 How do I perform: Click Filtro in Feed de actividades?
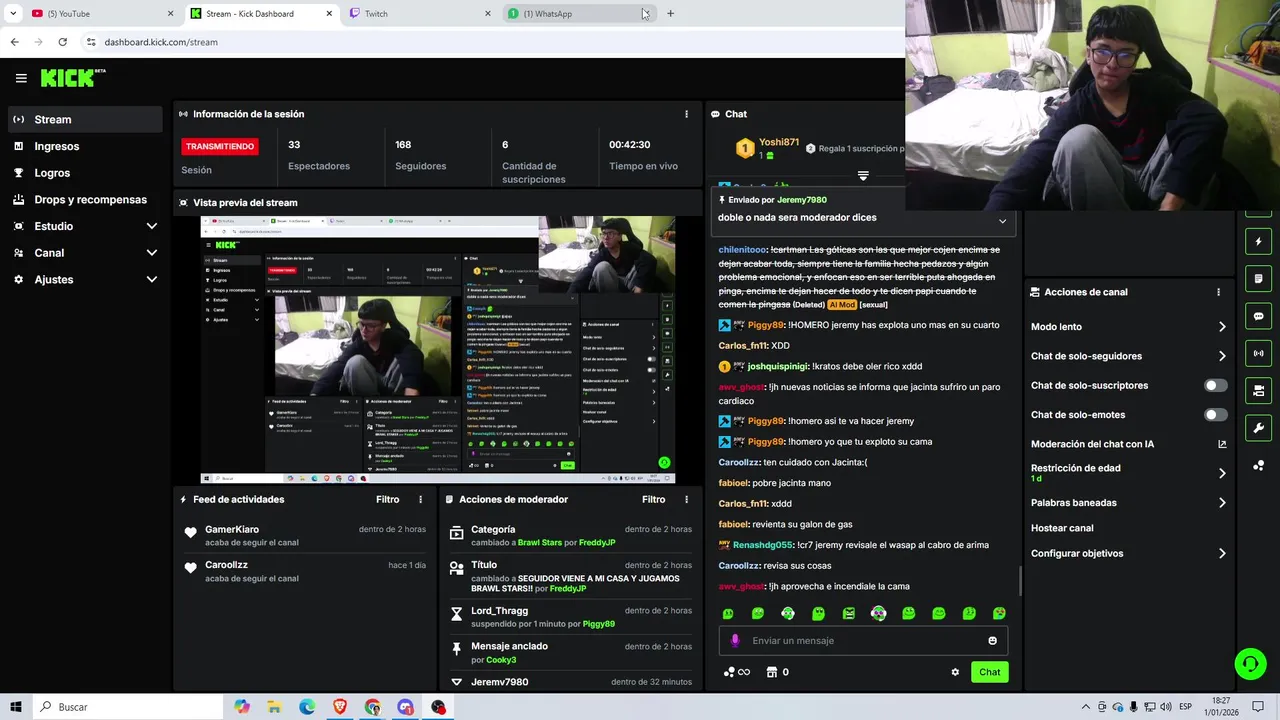click(x=387, y=499)
